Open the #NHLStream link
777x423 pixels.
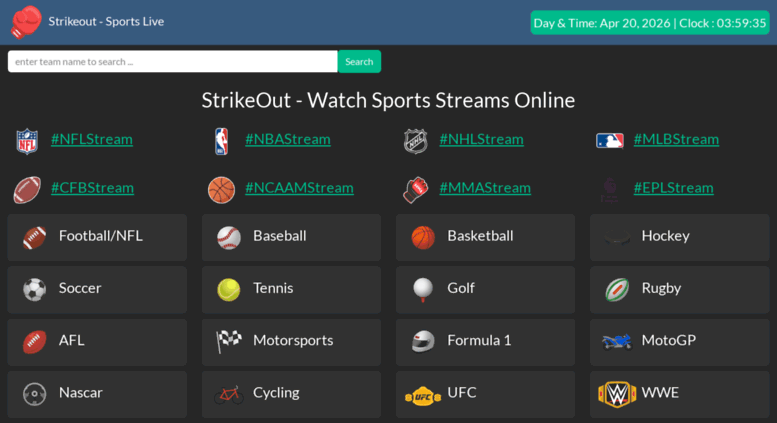tap(481, 139)
